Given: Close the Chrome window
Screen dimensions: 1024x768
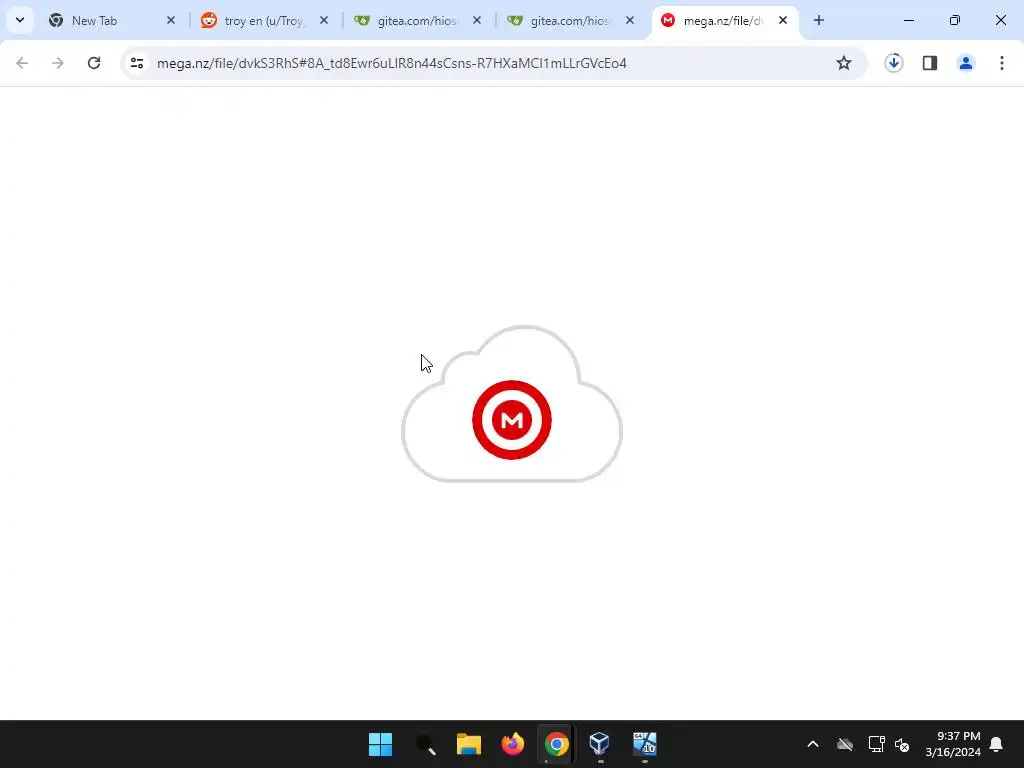Looking at the screenshot, I should [1000, 21].
